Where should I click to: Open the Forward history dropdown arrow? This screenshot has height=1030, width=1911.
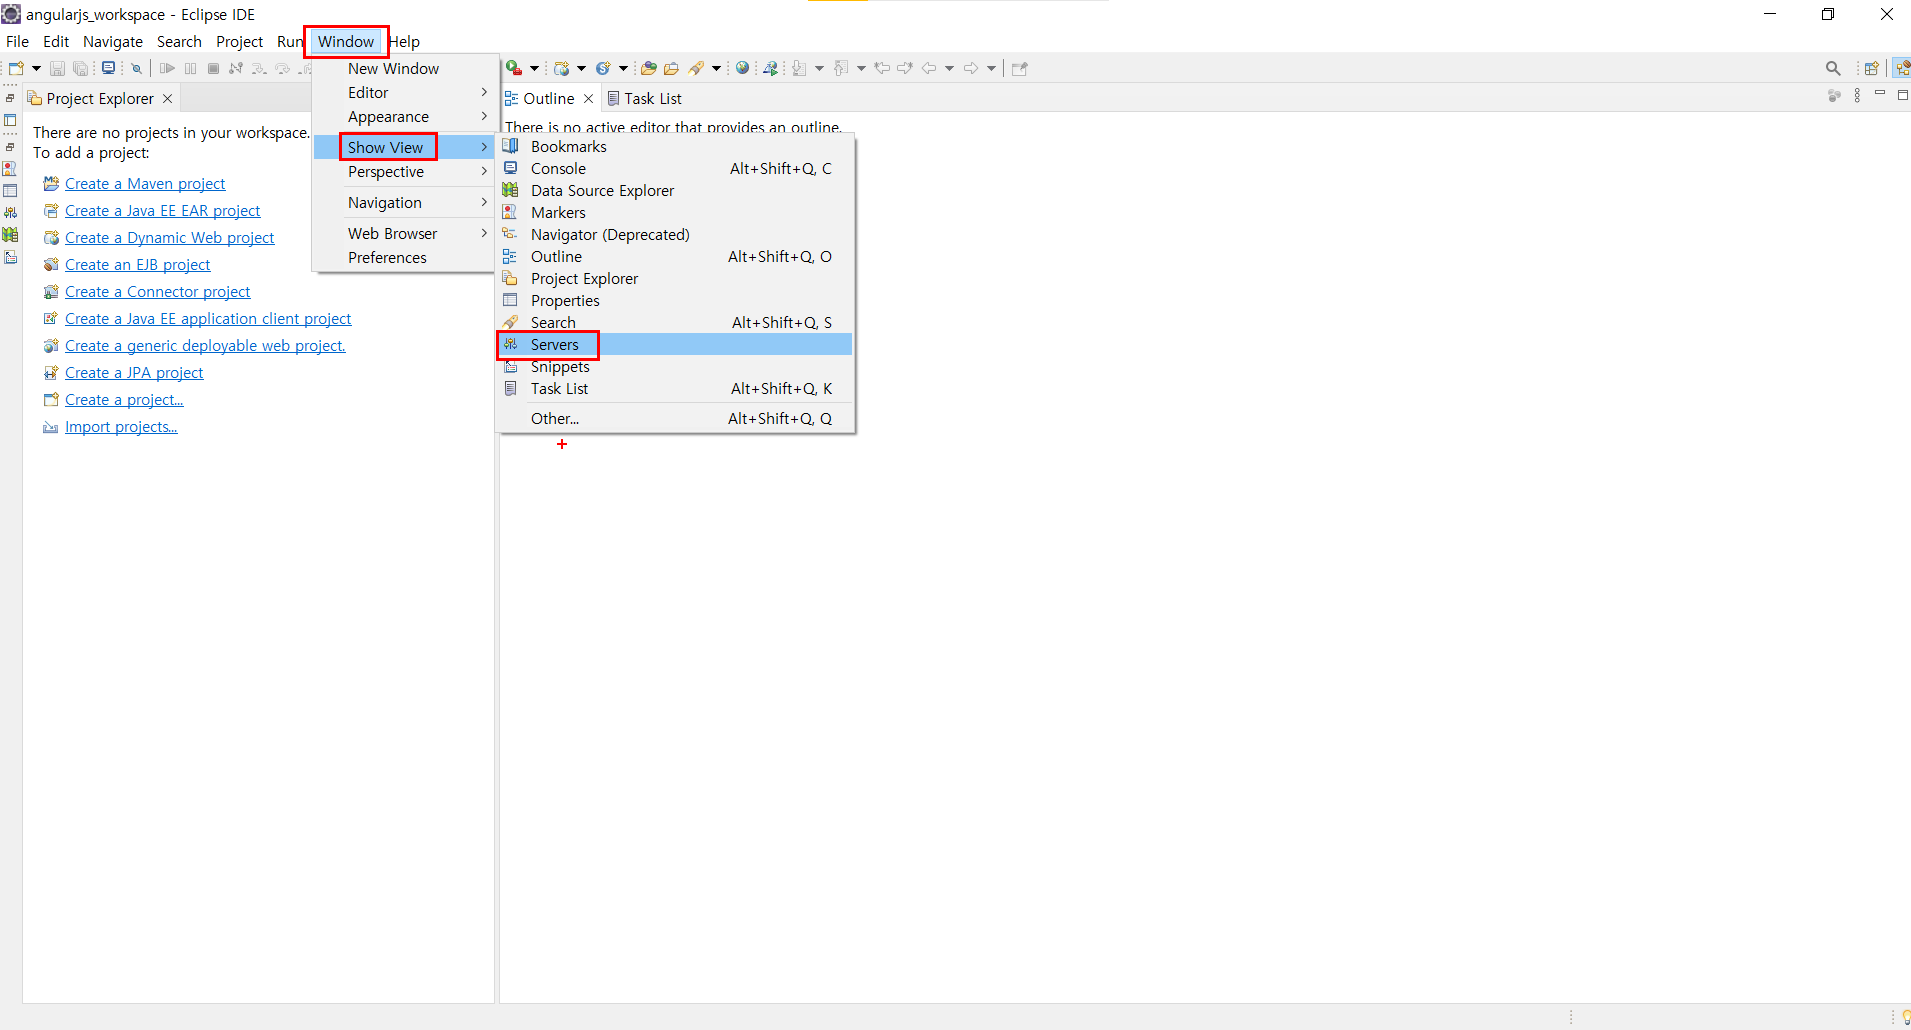point(991,68)
